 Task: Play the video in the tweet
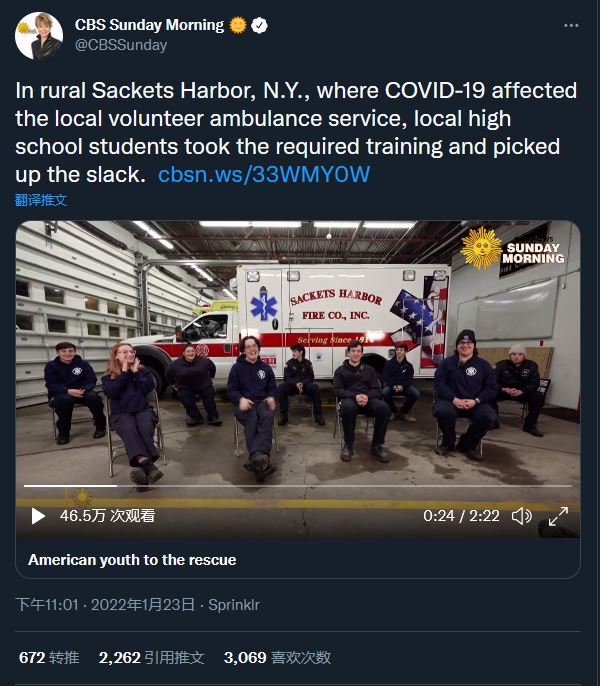[x=39, y=516]
